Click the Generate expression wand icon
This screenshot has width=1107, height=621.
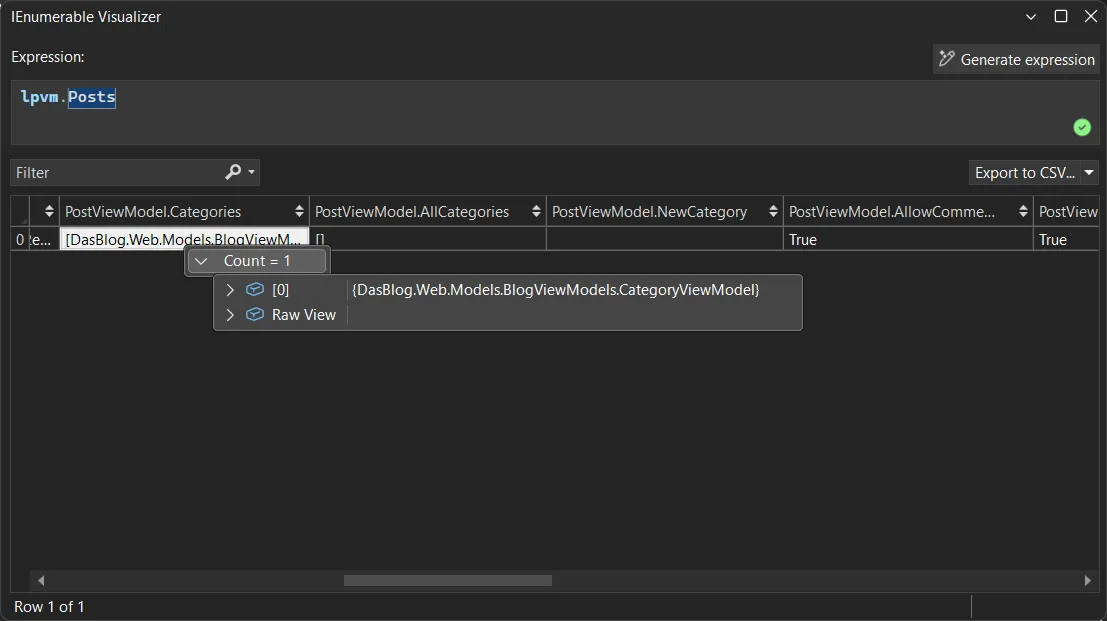point(946,59)
